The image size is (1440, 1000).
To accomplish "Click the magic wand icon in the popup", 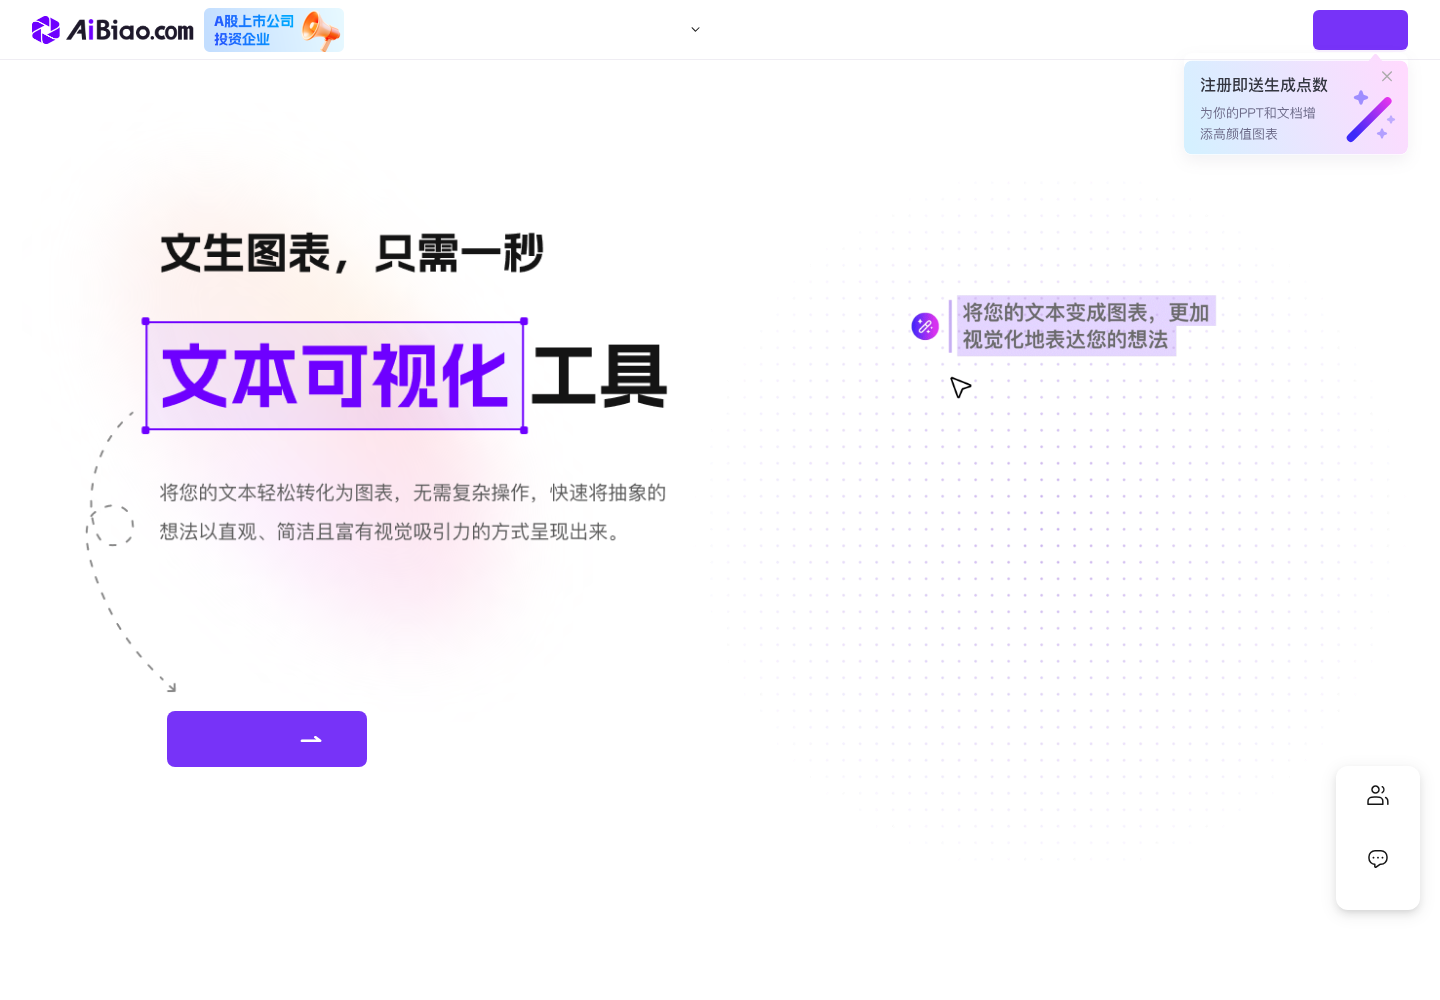I will pyautogui.click(x=1370, y=117).
